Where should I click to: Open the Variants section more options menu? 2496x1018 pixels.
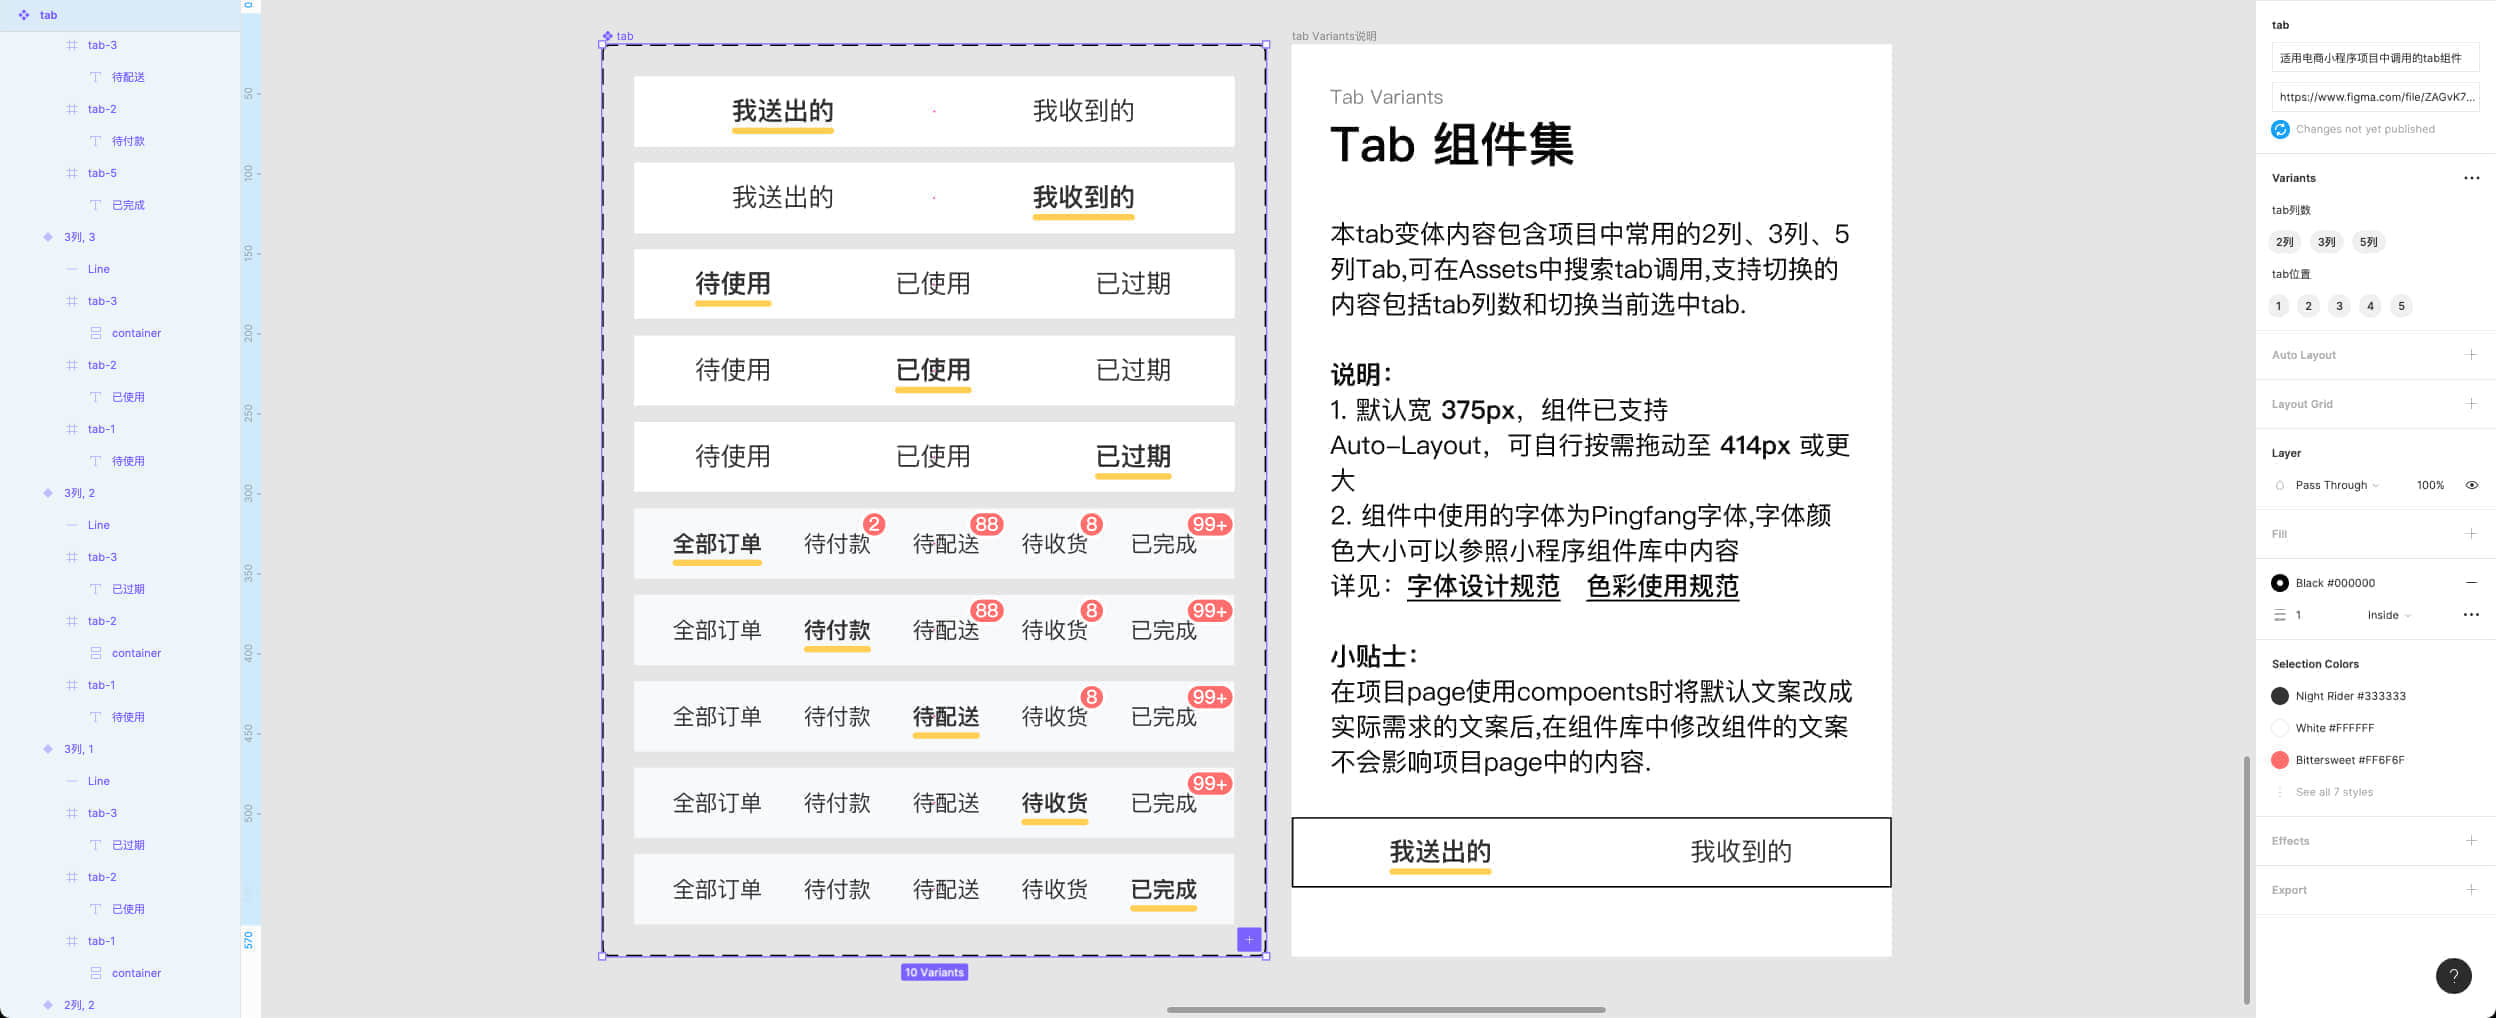pyautogui.click(x=2471, y=178)
